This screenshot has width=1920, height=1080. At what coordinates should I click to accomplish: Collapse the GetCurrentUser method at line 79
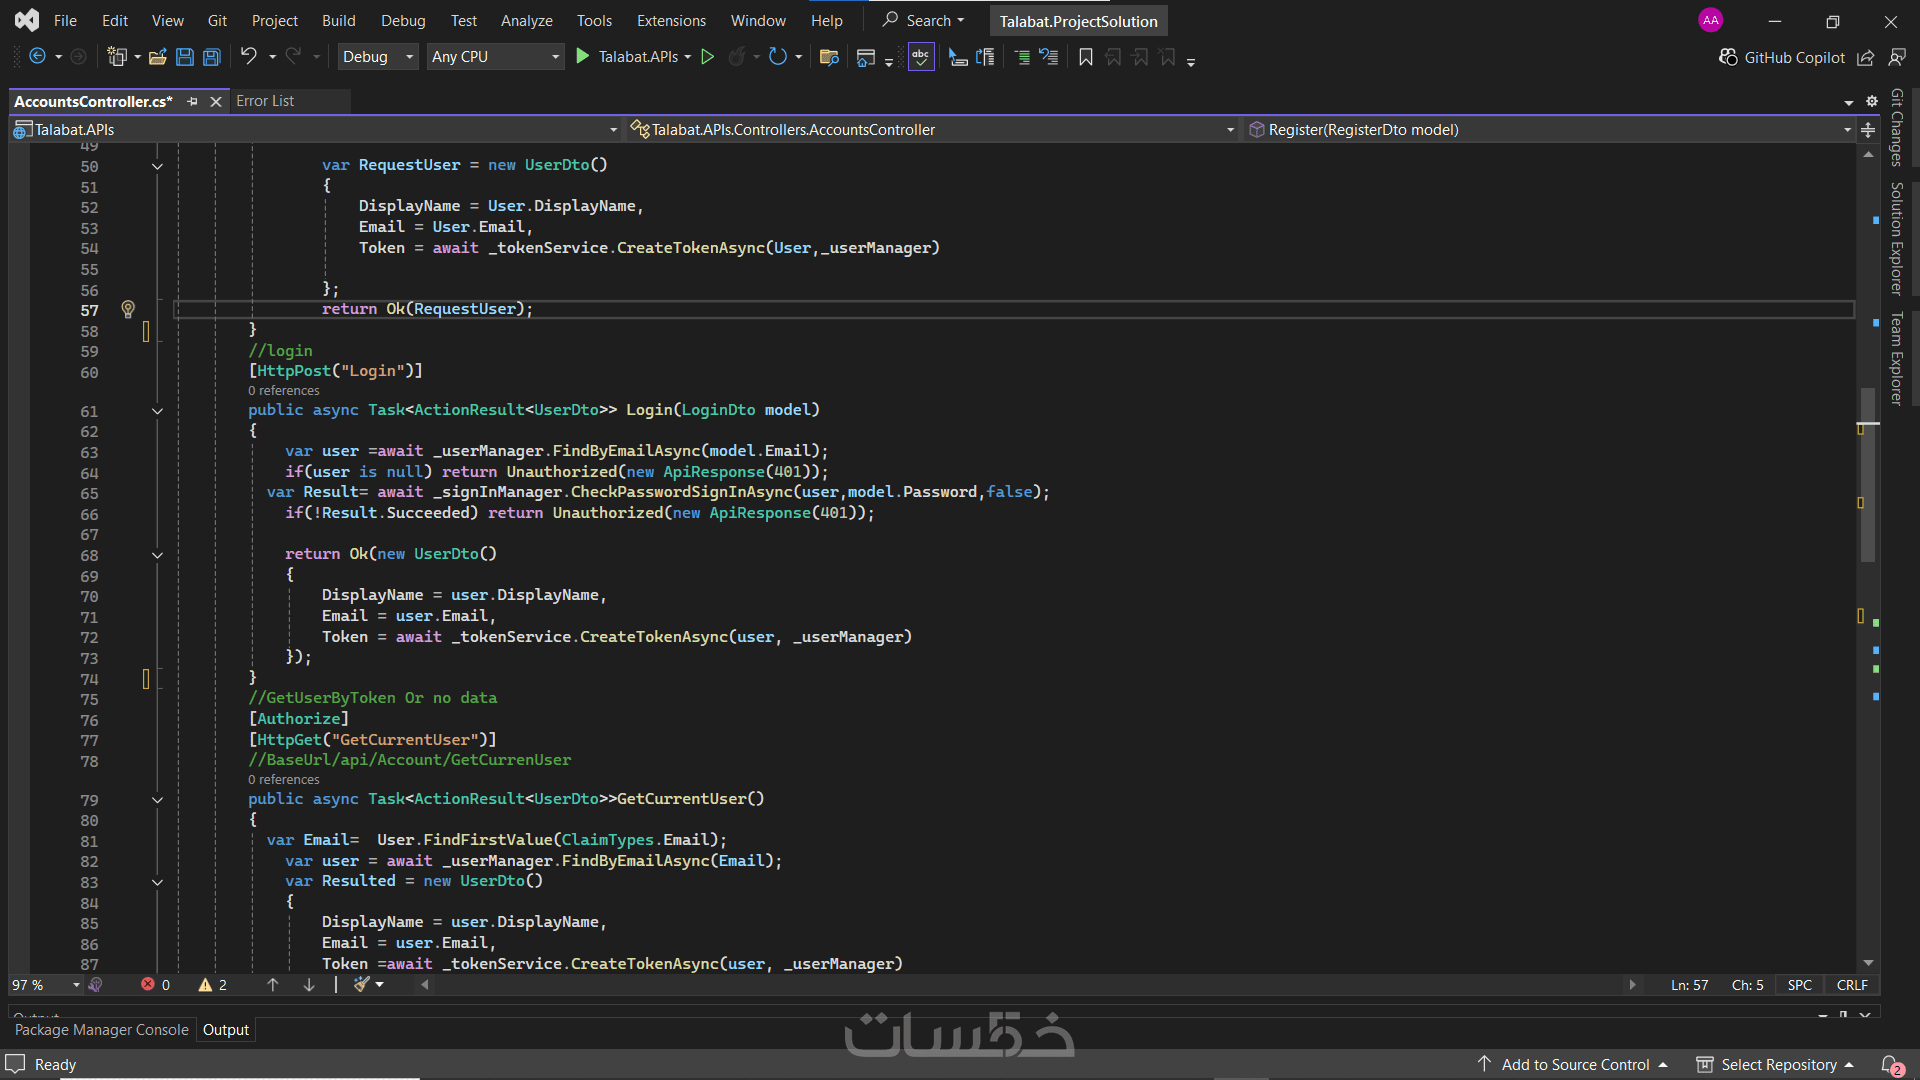157,800
